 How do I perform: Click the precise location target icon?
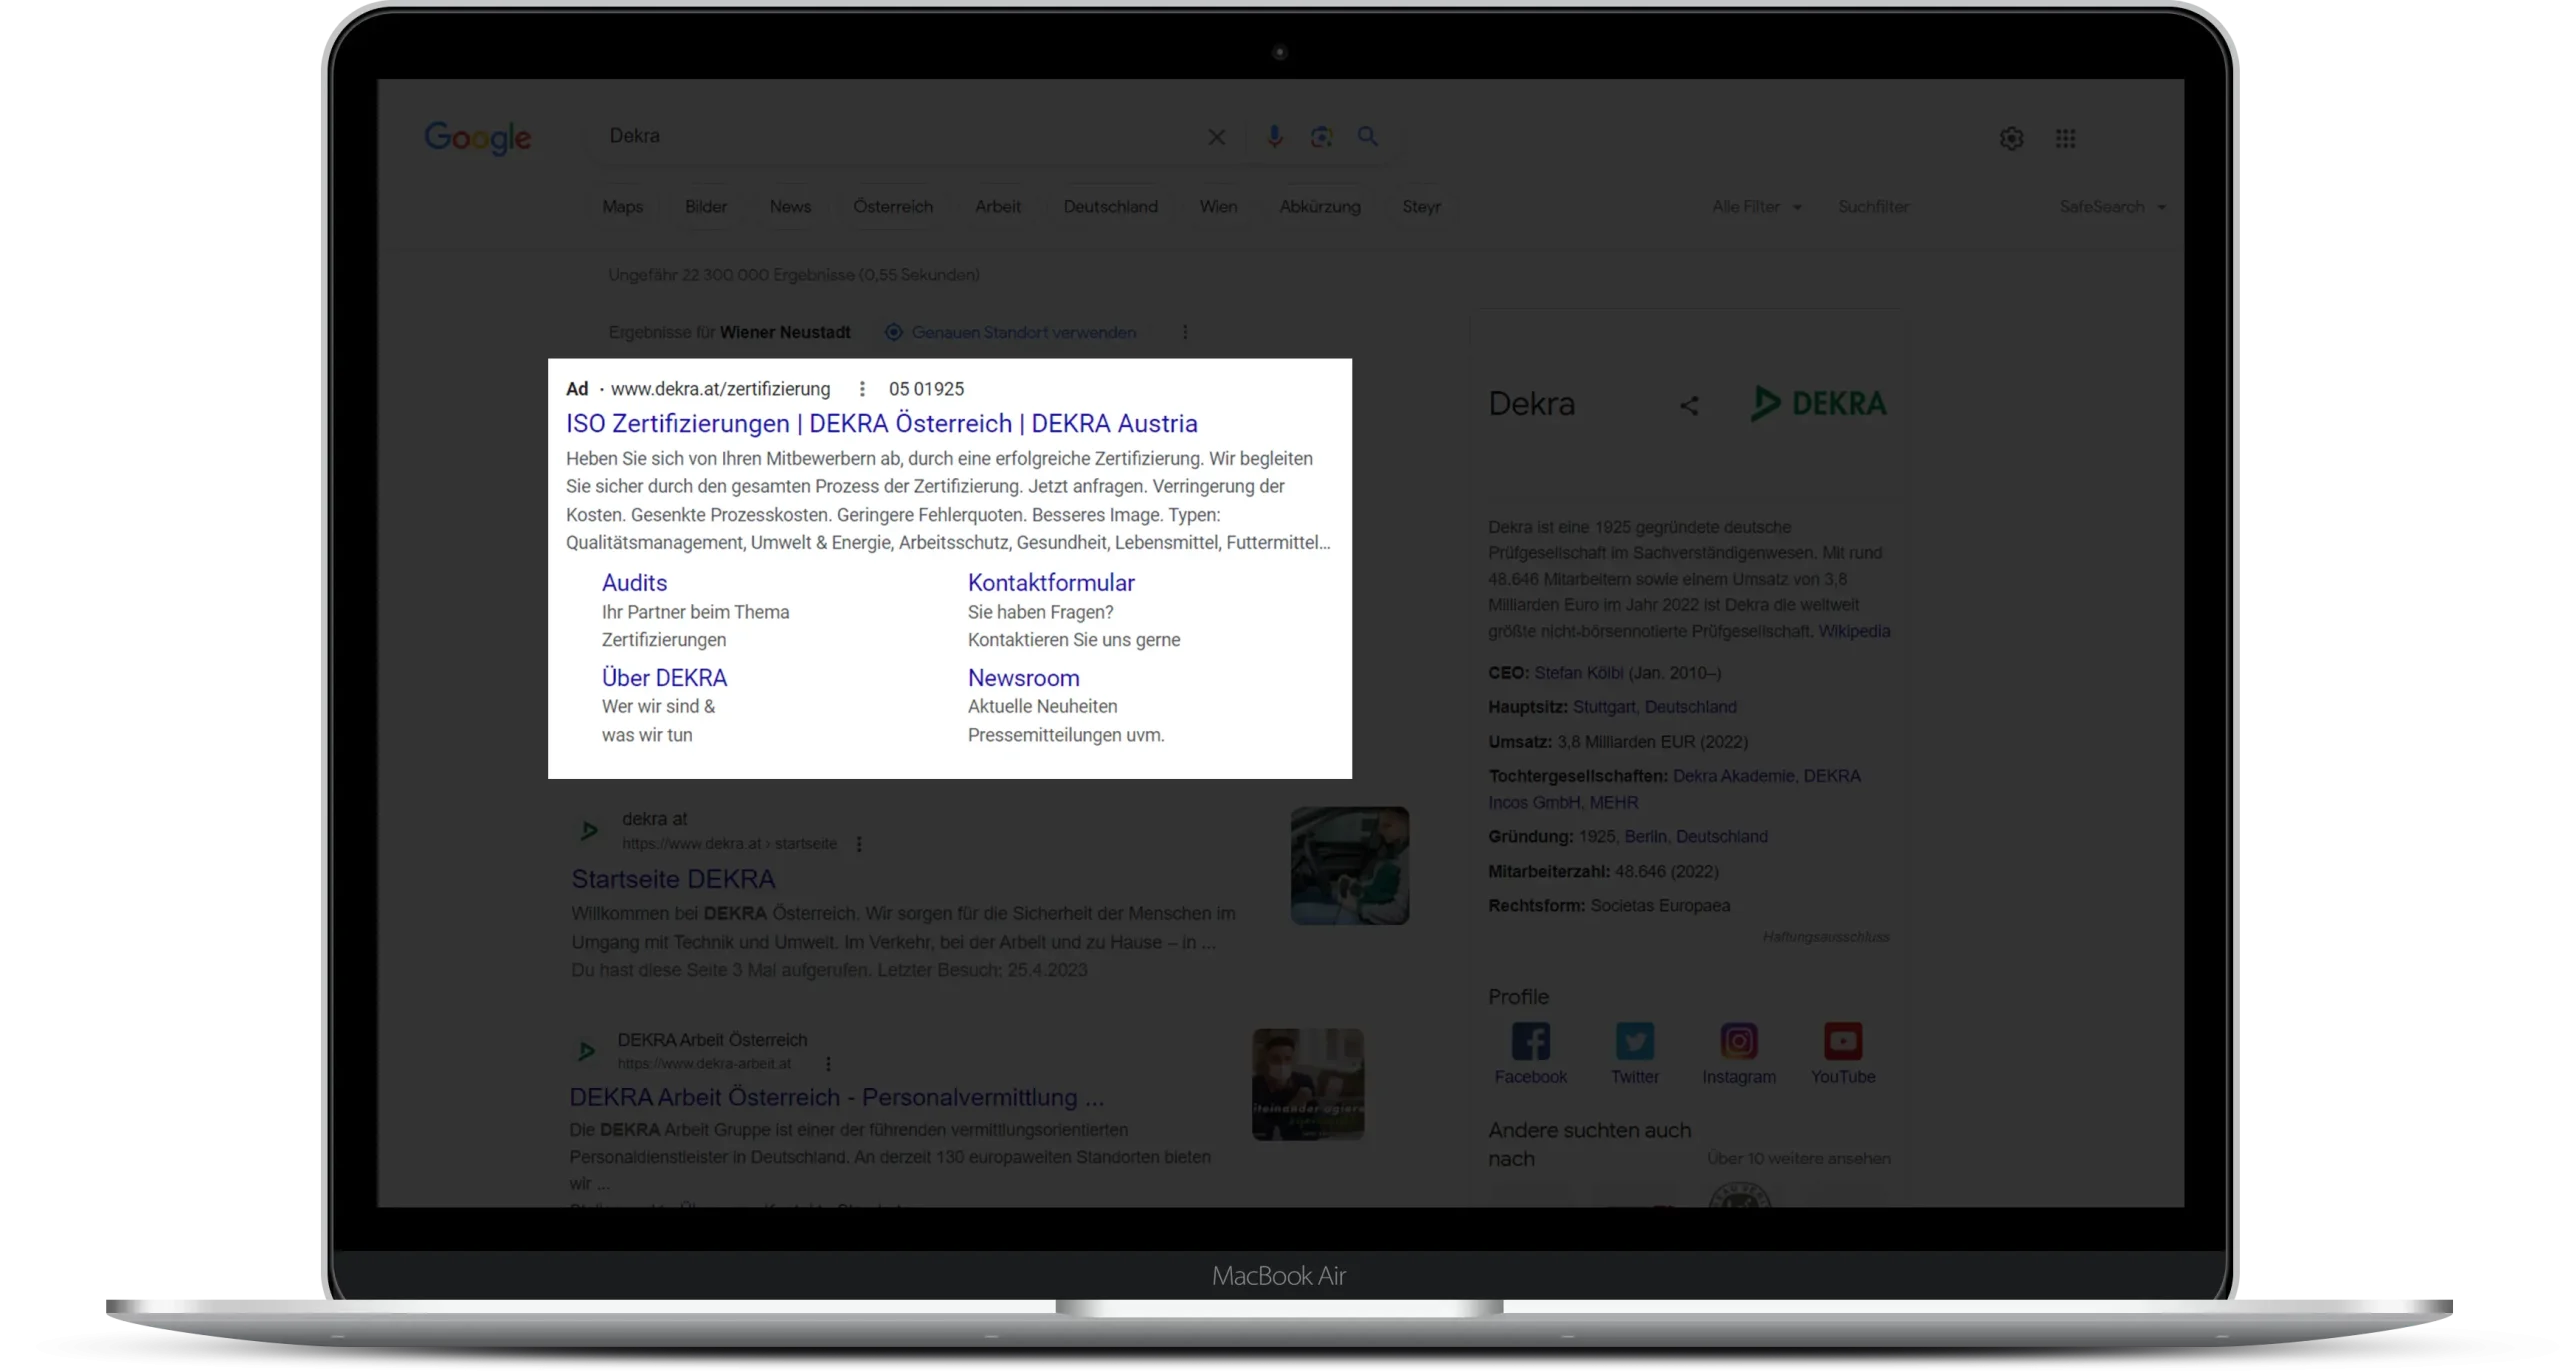coord(893,332)
